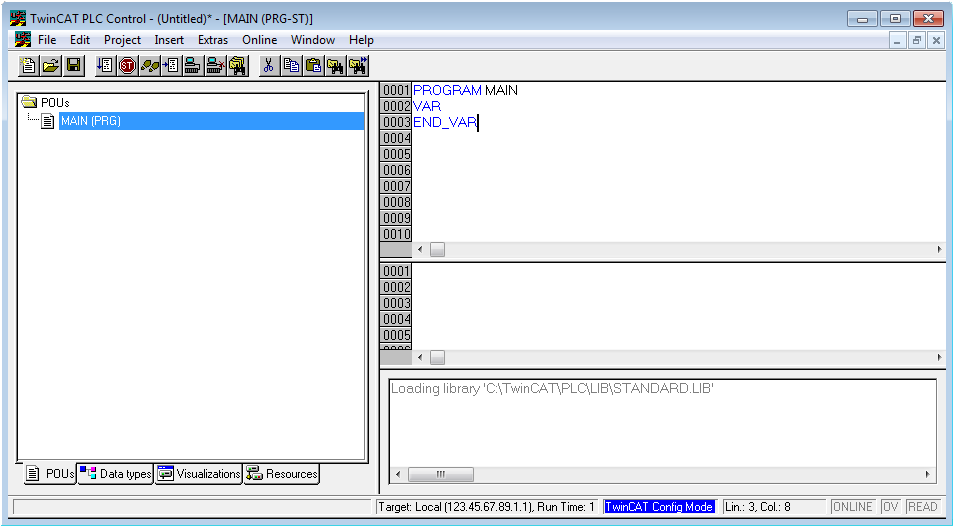Open the Project menu
This screenshot has height=526, width=954.
pos(122,40)
